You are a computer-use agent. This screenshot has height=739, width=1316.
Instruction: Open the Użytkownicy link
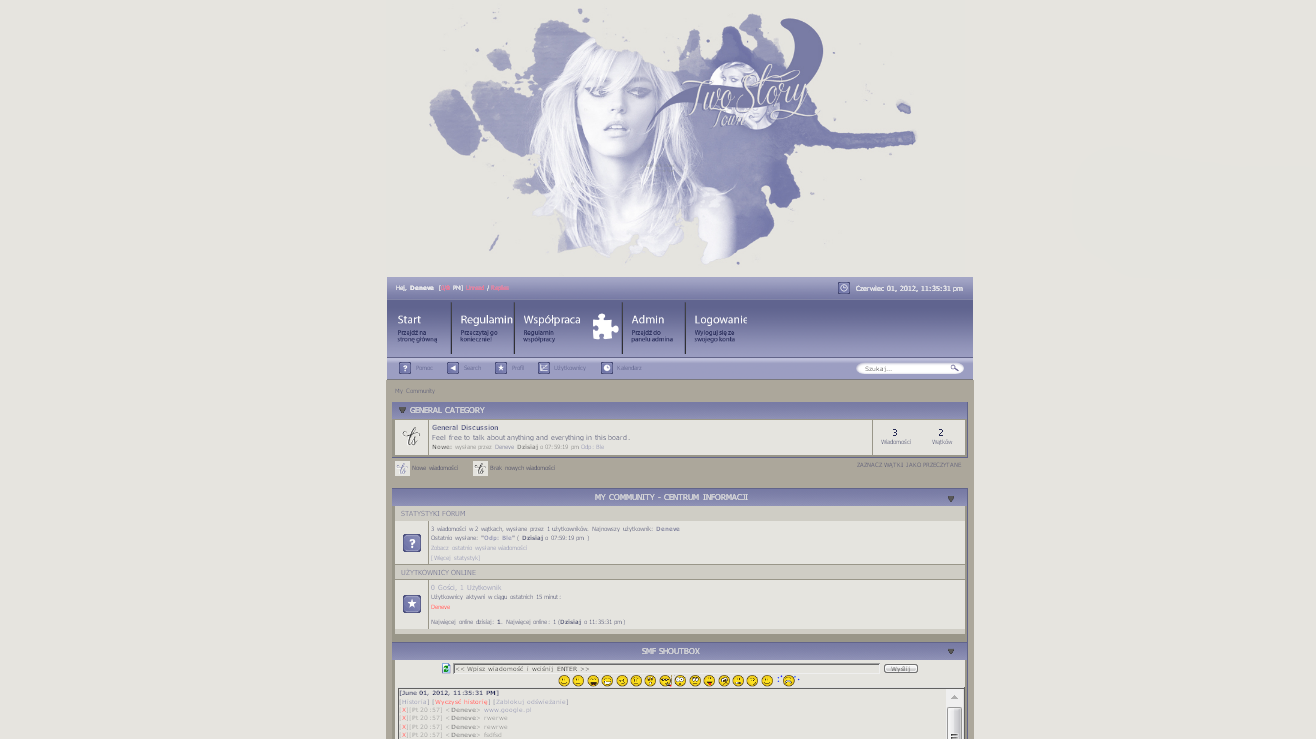pos(570,368)
